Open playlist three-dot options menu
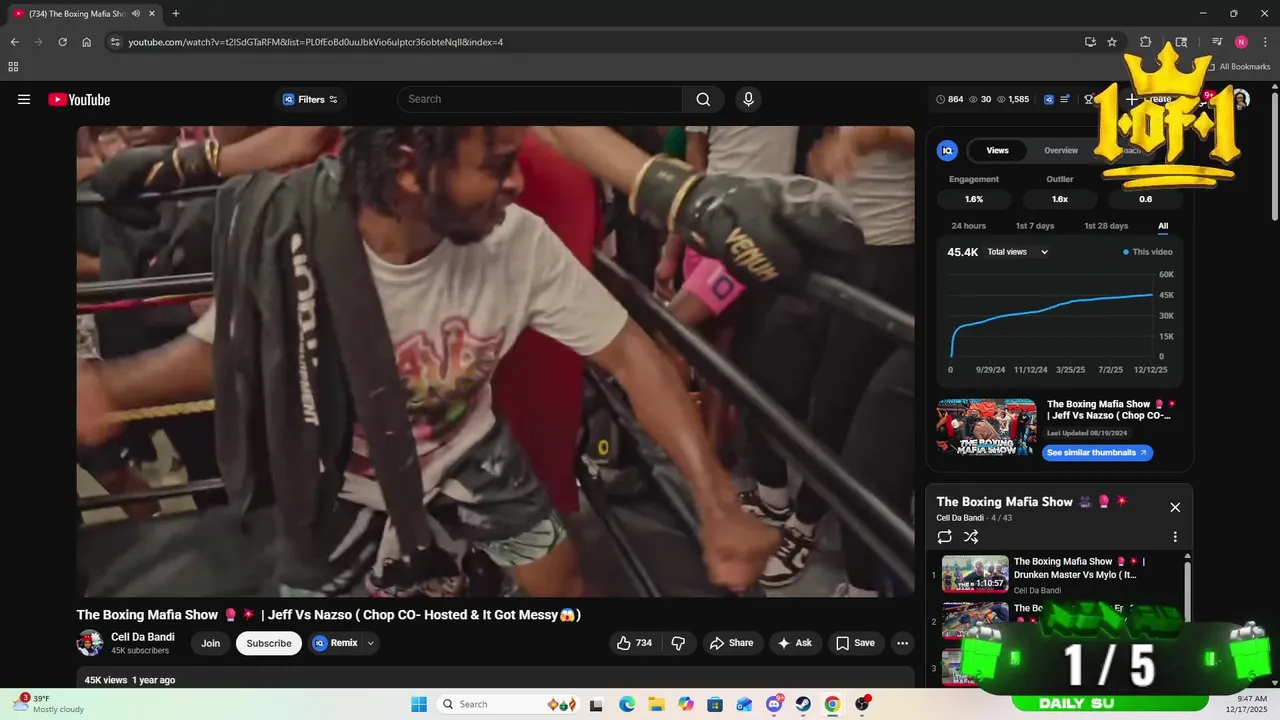Screen dimensions: 1280x720 (1175, 537)
